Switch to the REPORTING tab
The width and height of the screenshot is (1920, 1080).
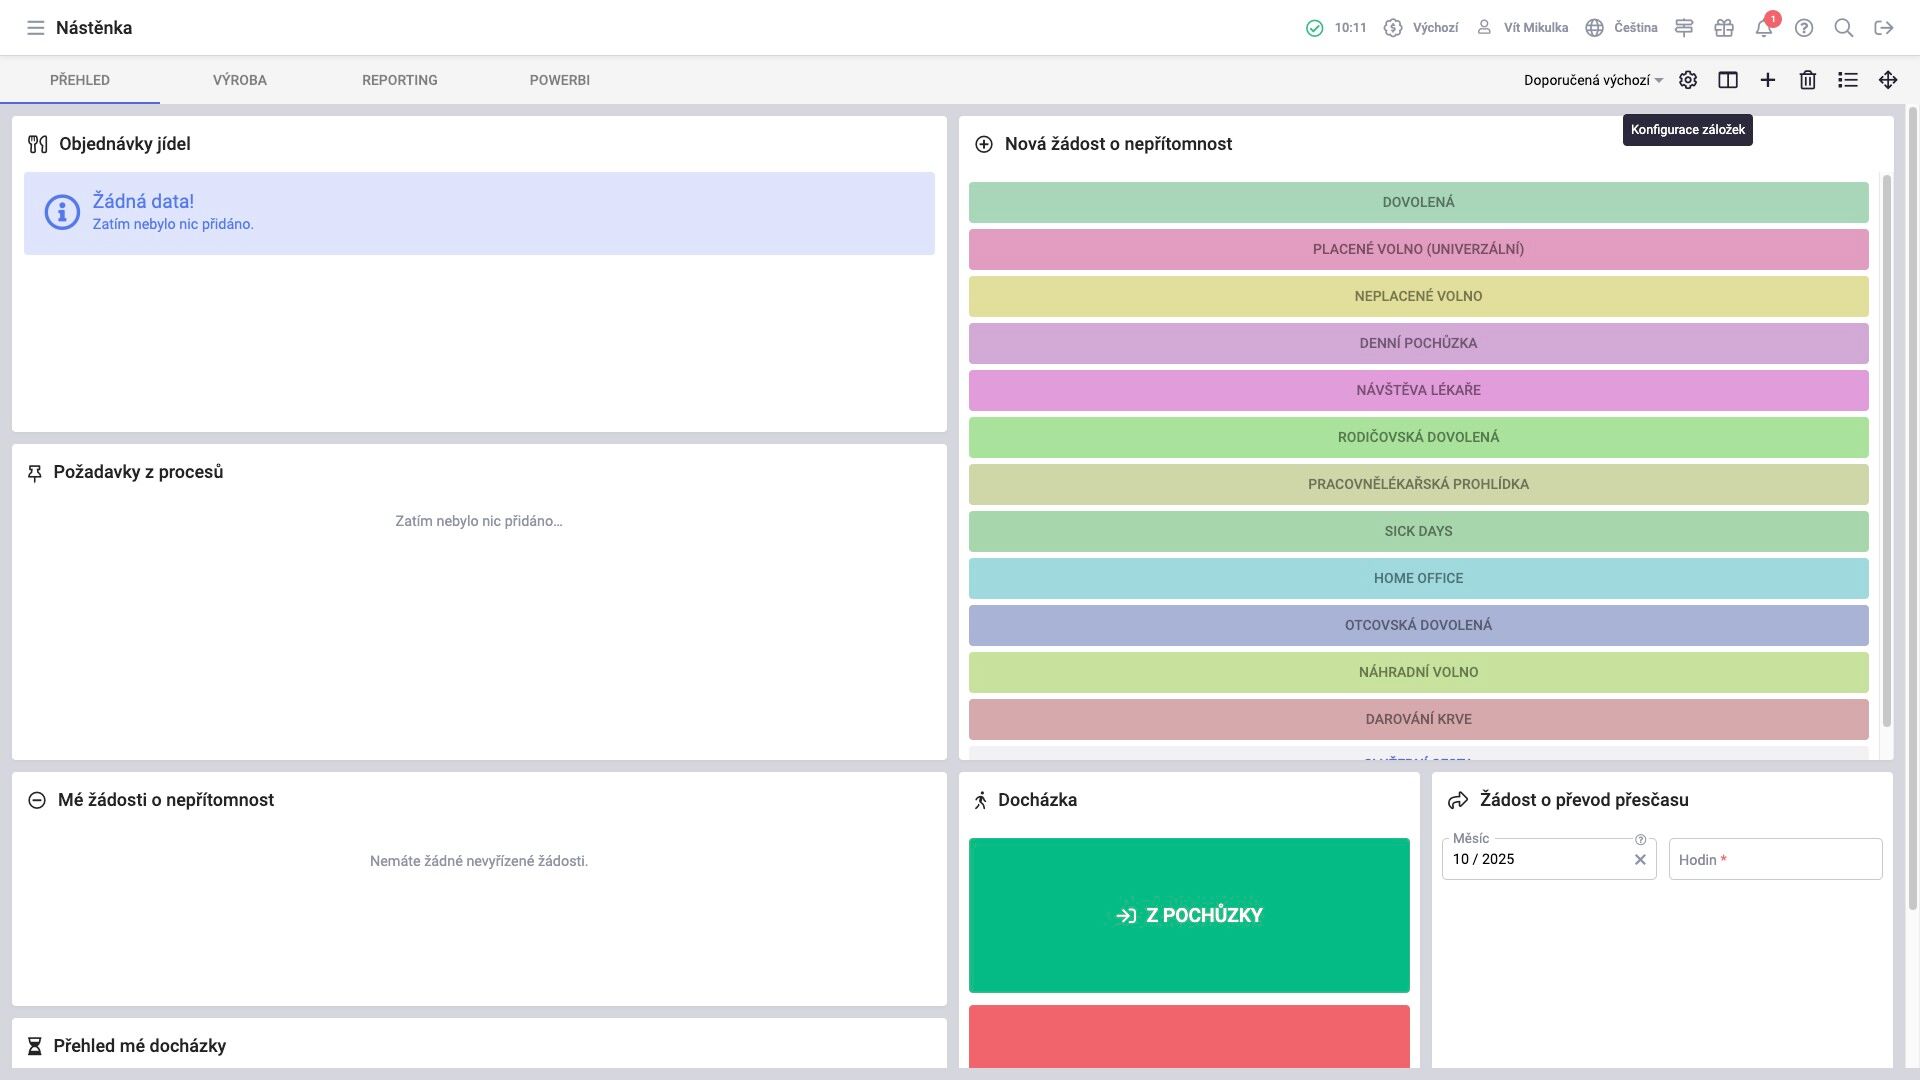(399, 80)
